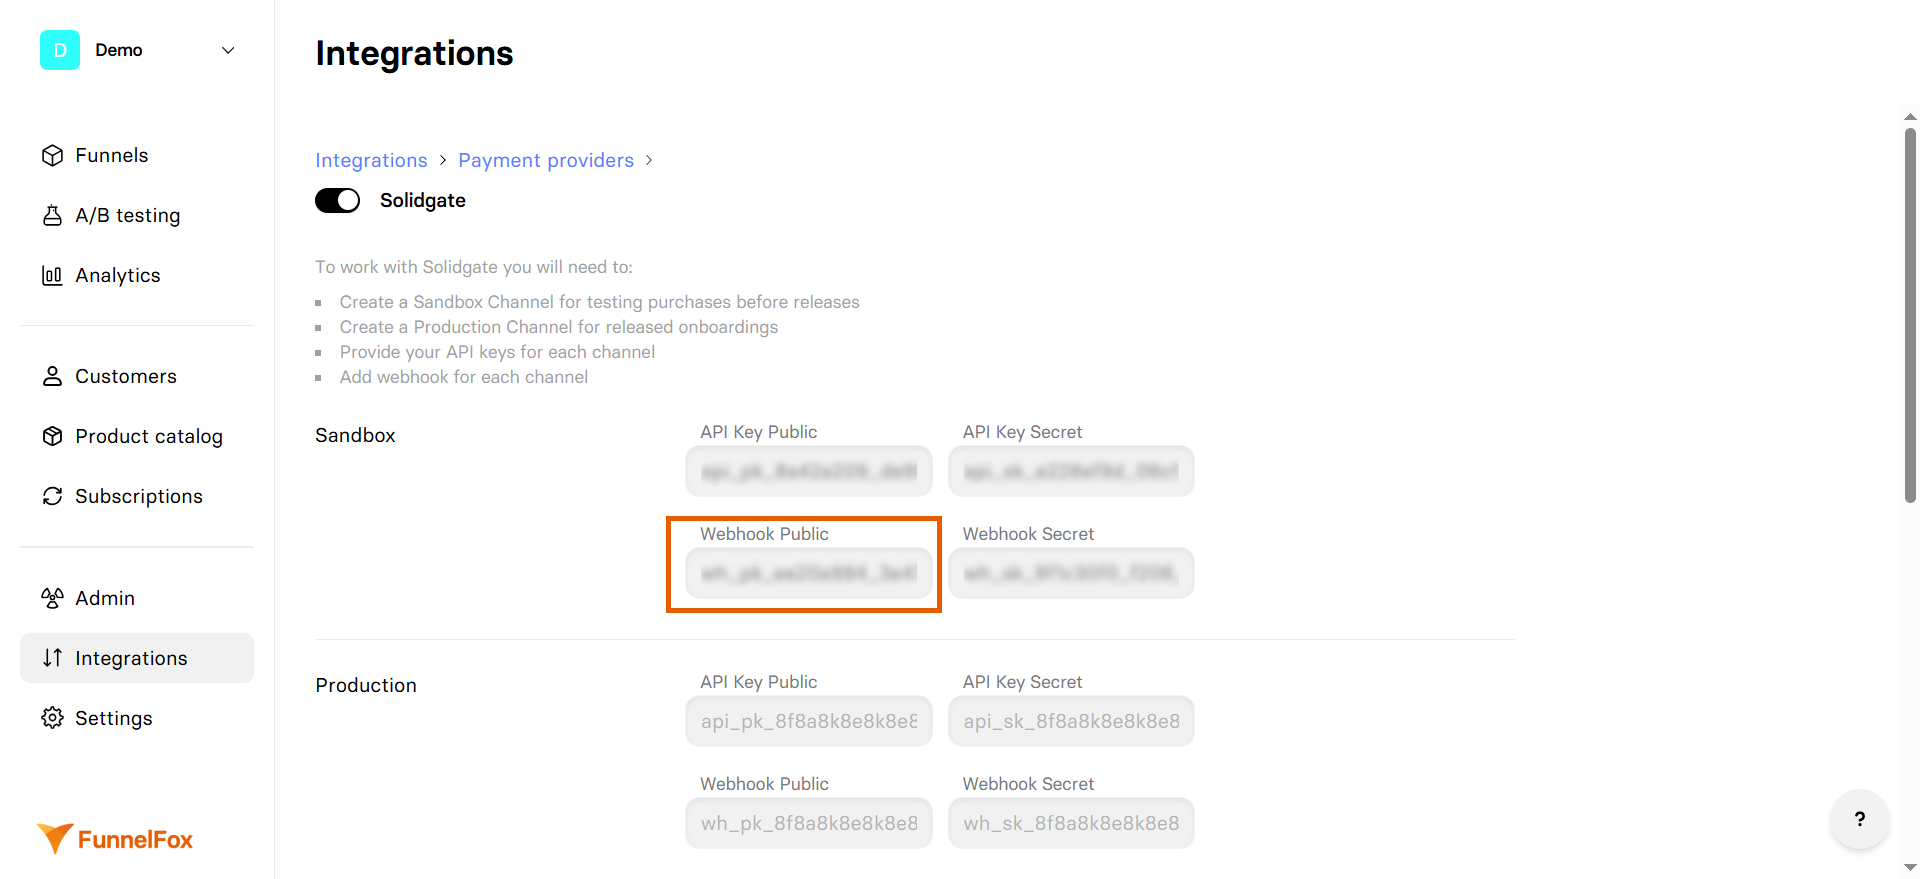Click the scrollbar up arrow
This screenshot has width=1920, height=879.
1910,117
